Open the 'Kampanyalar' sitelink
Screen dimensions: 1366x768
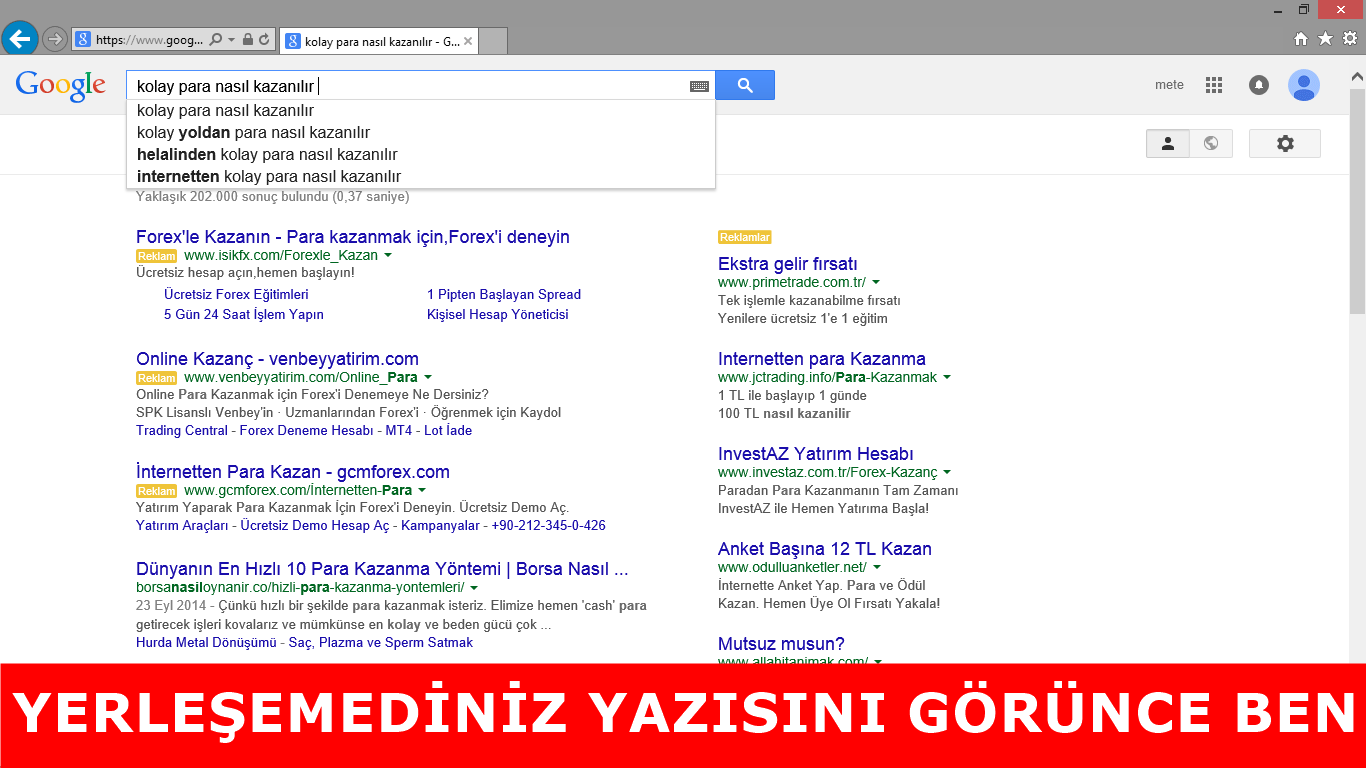(x=441, y=526)
